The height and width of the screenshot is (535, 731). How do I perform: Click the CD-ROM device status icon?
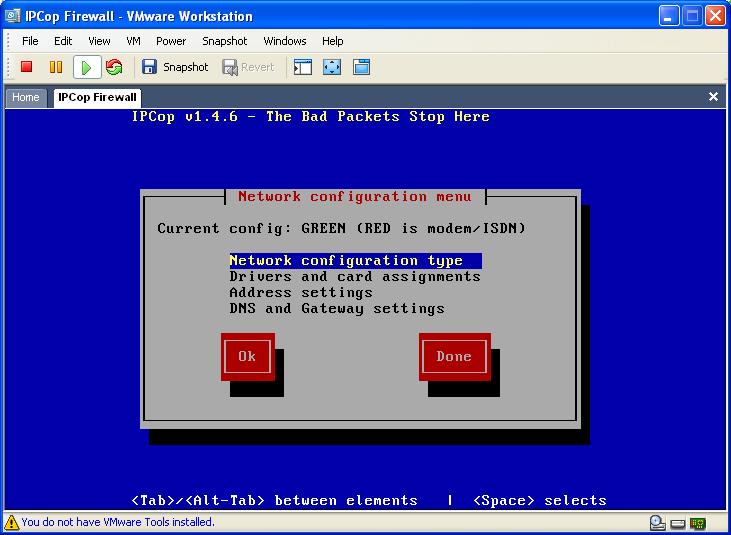[657, 522]
